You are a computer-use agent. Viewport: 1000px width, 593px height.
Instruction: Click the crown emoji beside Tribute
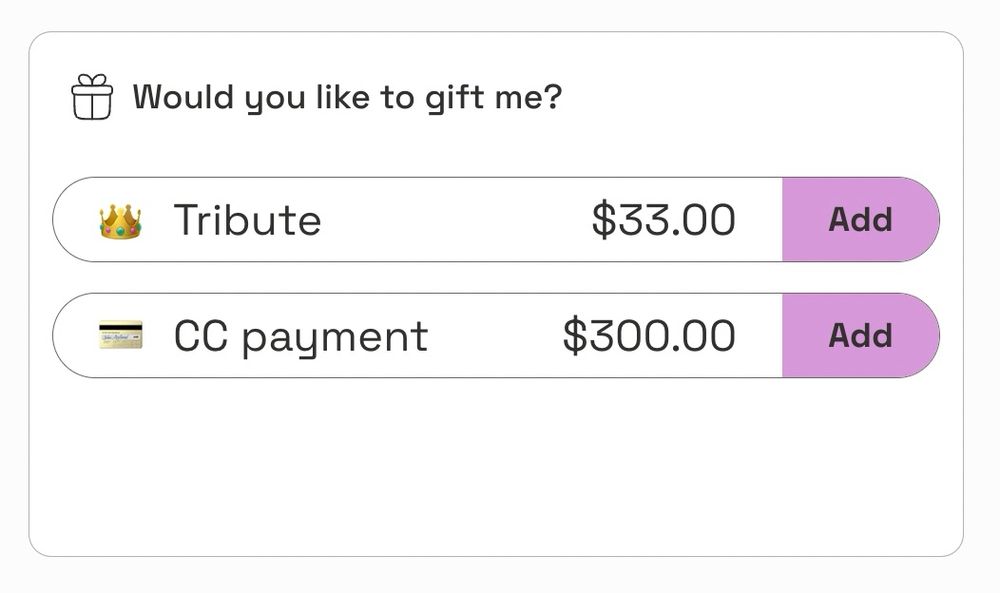(121, 221)
